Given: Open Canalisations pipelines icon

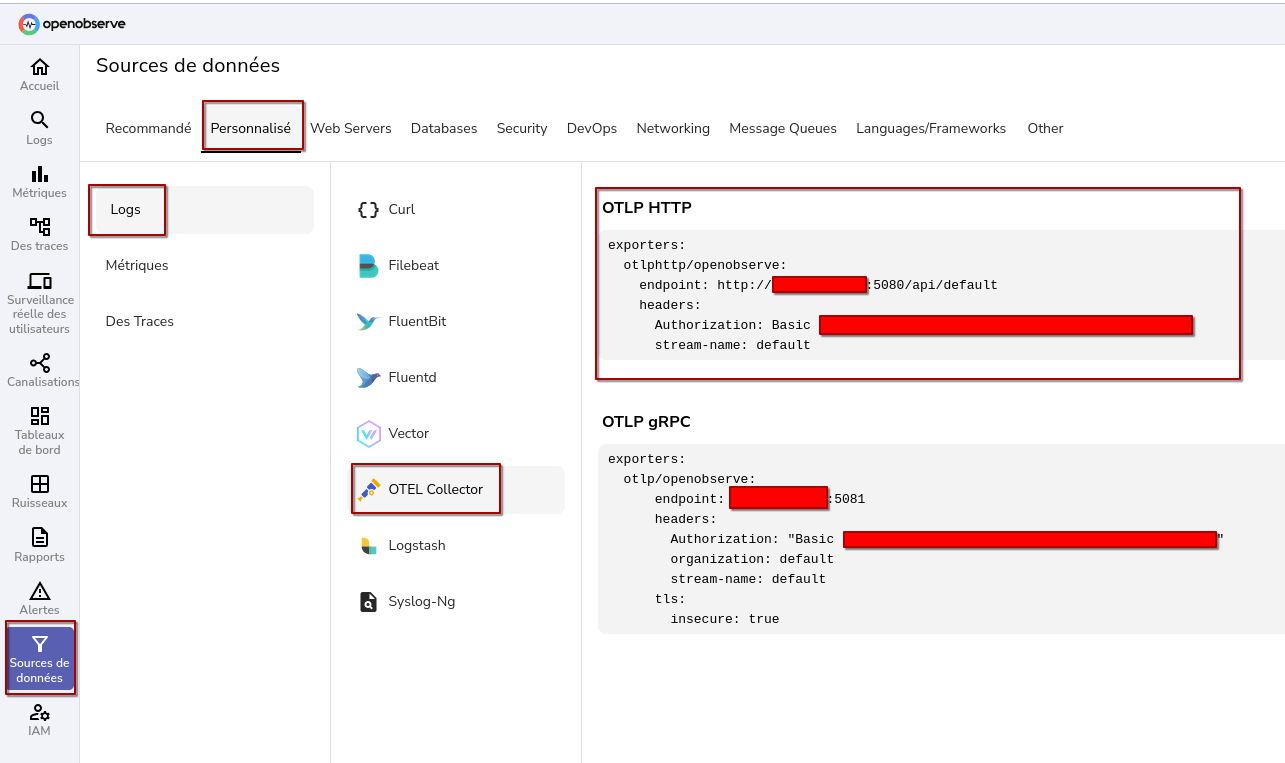Looking at the screenshot, I should (40, 364).
